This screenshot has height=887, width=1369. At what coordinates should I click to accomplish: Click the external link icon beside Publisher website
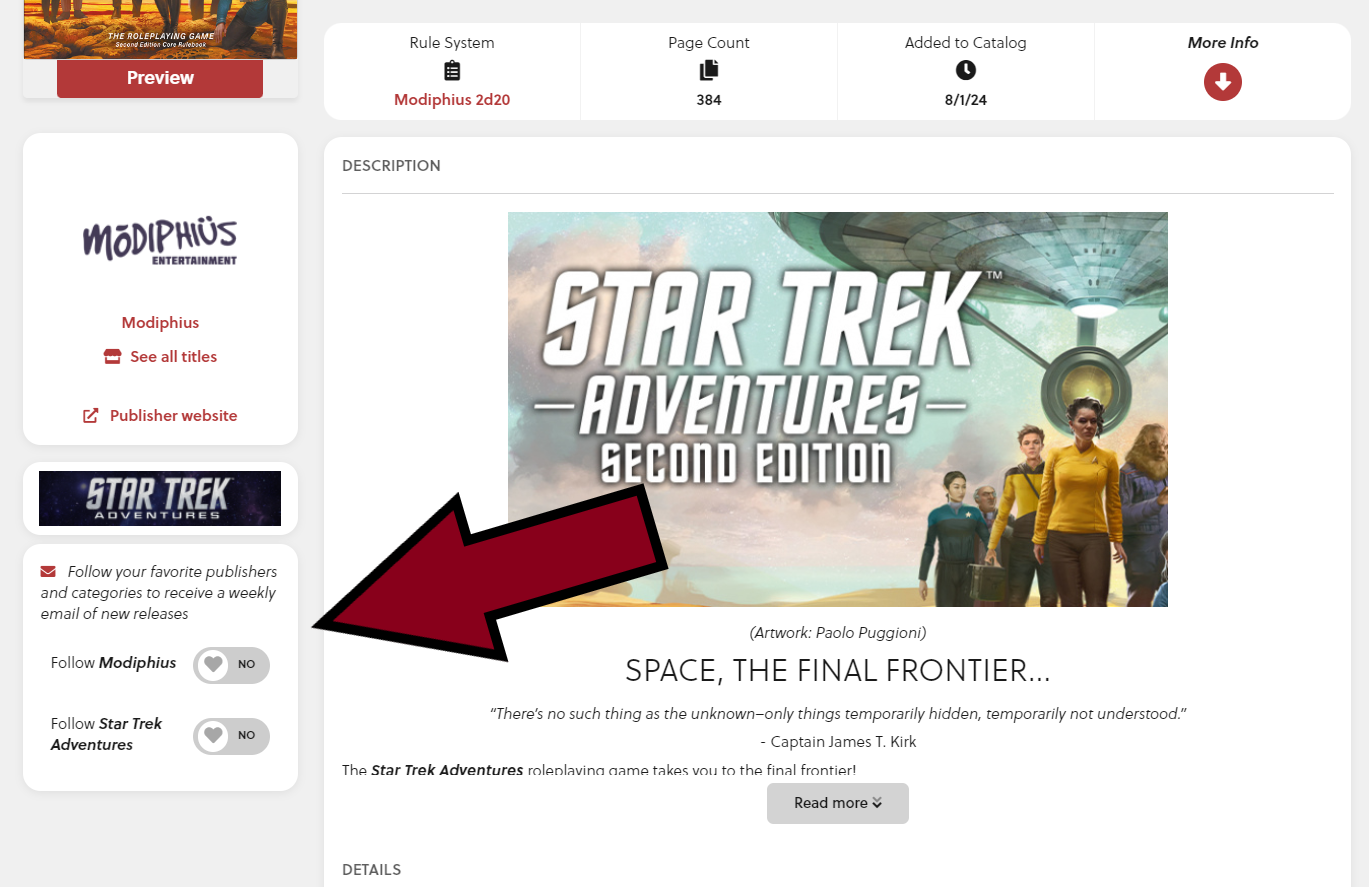click(91, 415)
